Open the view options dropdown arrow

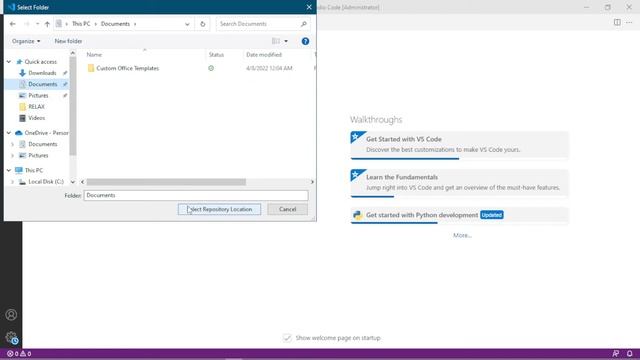[x=286, y=41]
